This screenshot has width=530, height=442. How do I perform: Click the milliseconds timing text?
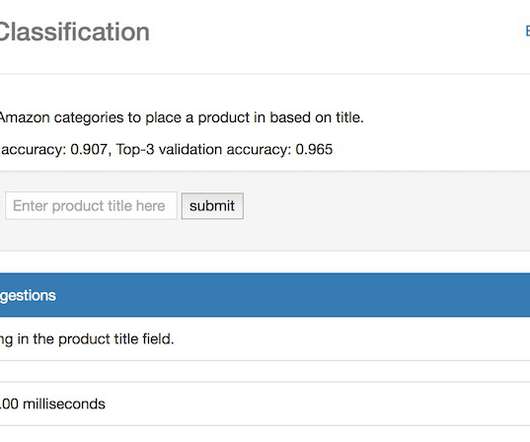[52, 404]
